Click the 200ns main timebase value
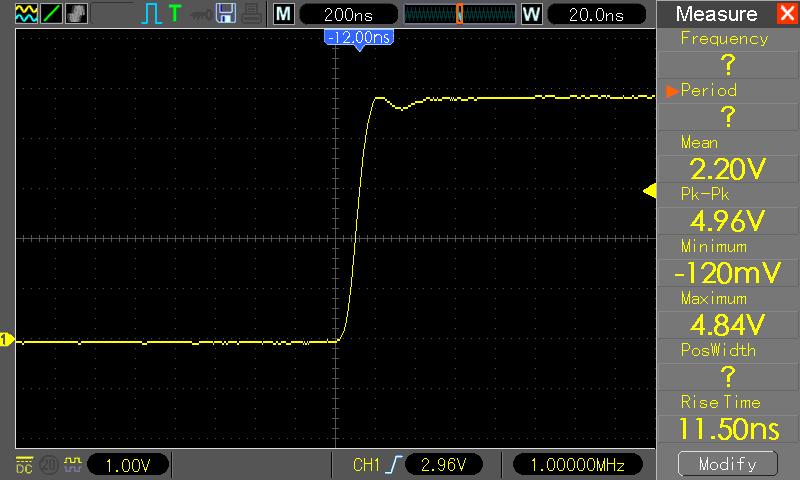Image resolution: width=800 pixels, height=480 pixels. (x=348, y=14)
